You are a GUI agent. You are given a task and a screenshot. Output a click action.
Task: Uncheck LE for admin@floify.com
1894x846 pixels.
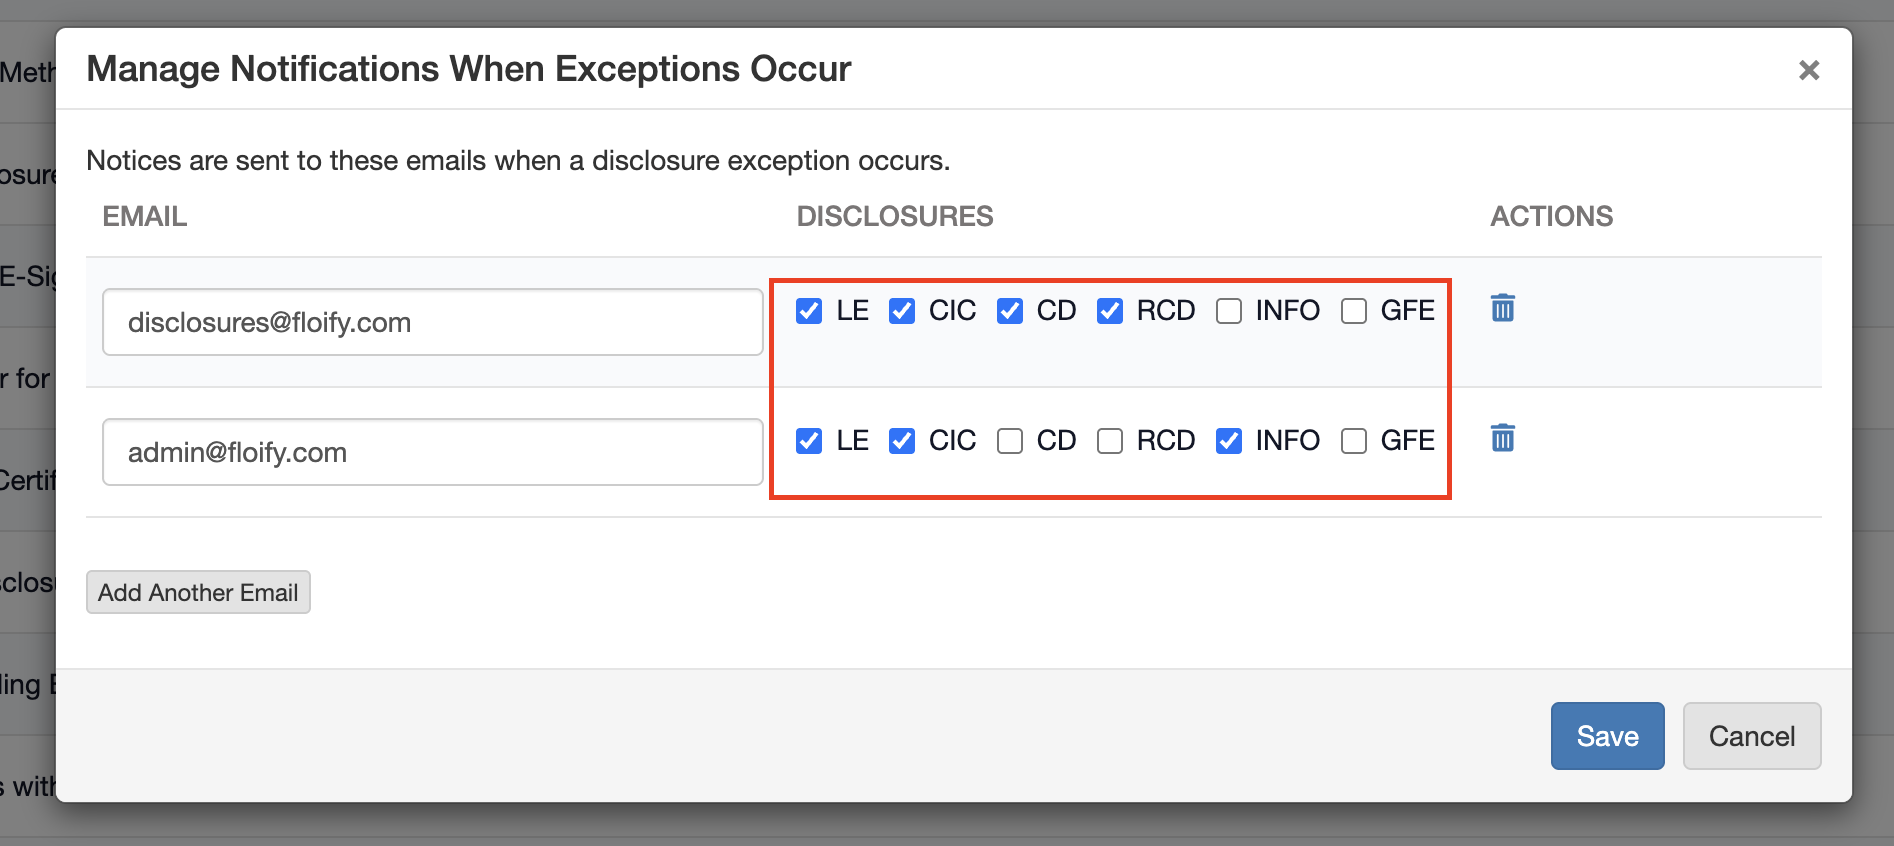pyautogui.click(x=809, y=441)
